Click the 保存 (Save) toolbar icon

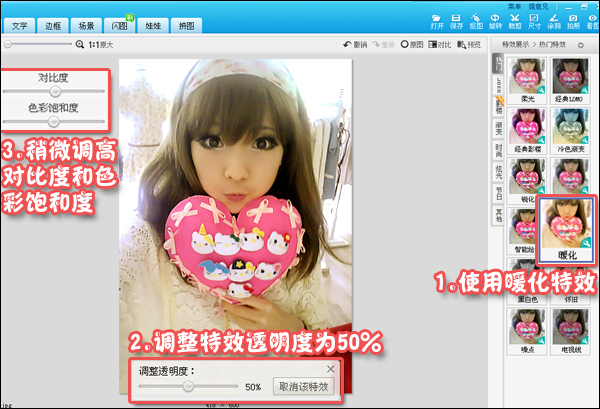pyautogui.click(x=456, y=20)
